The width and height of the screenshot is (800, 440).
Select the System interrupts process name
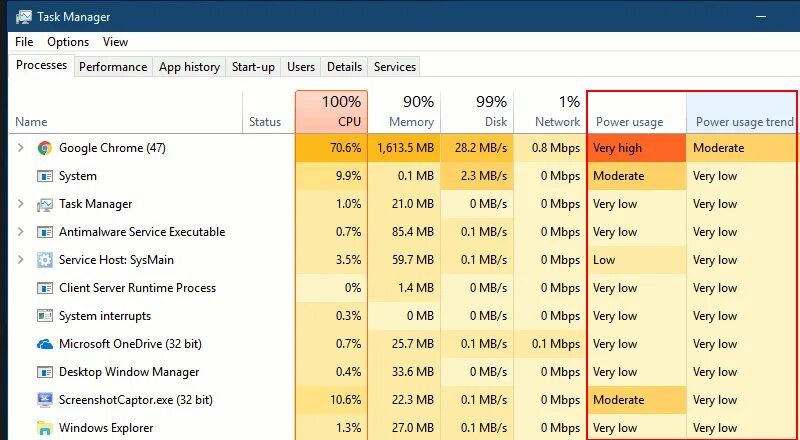pos(105,316)
